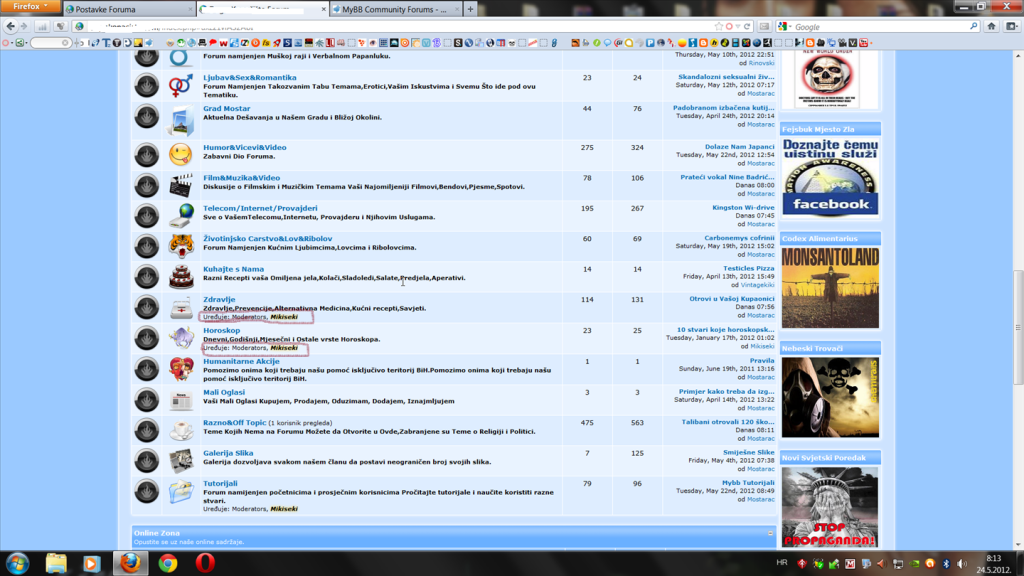Screen dimensions: 1024x576
Task: Open user profile Vintagekiki
Action: tap(758, 285)
